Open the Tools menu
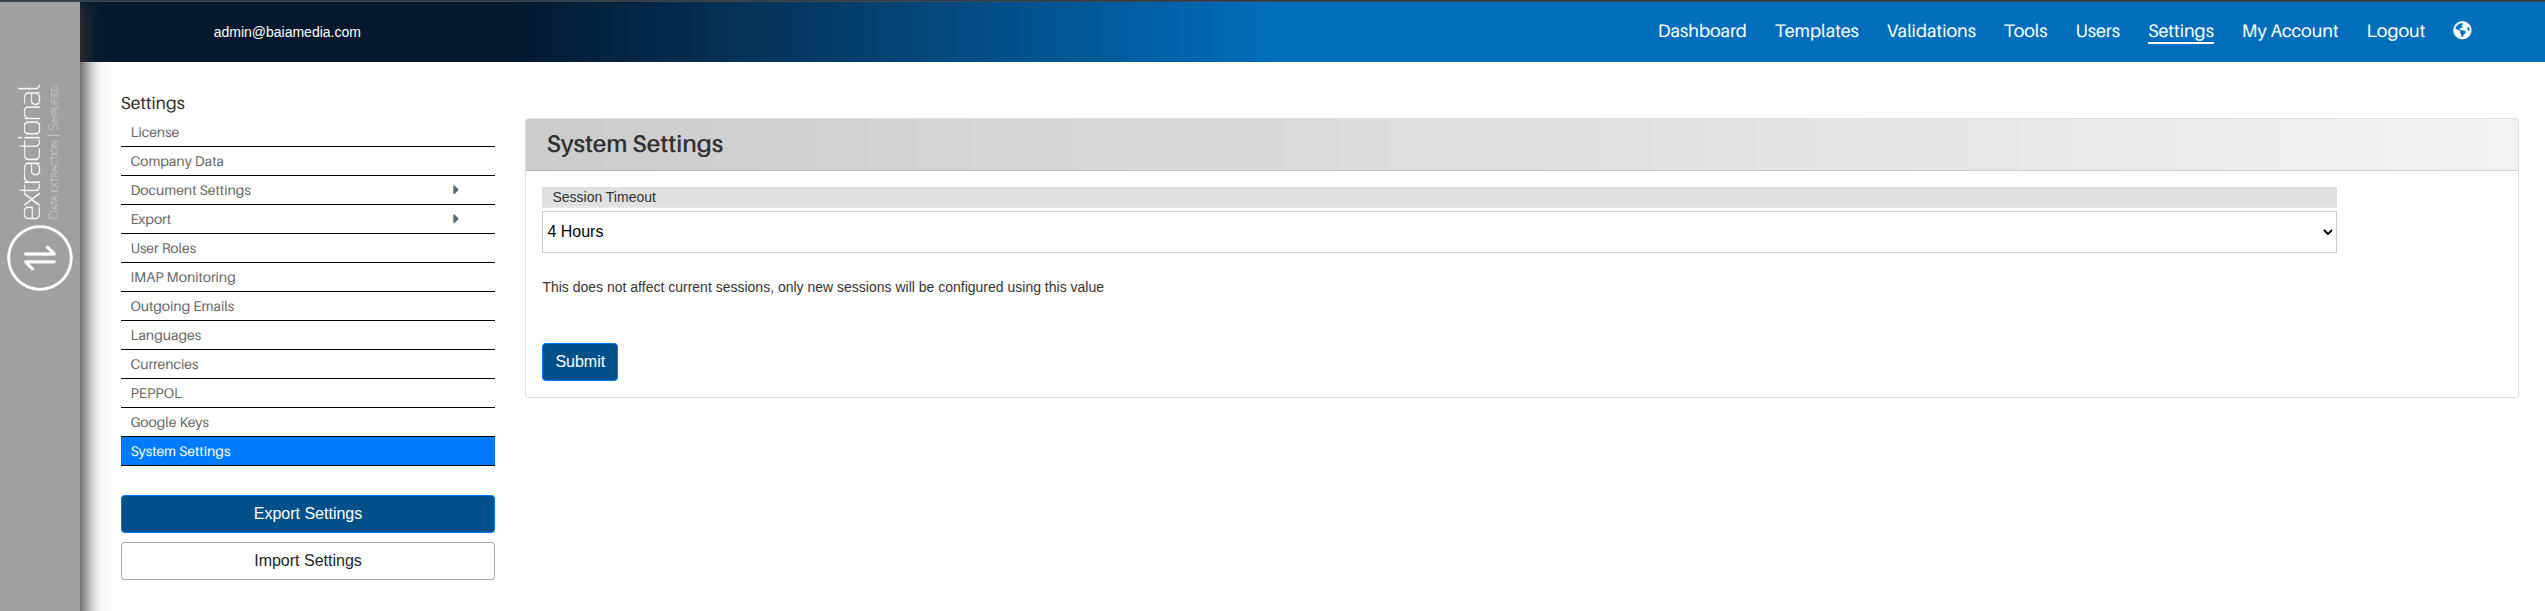The image size is (2545, 611). 2025,31
